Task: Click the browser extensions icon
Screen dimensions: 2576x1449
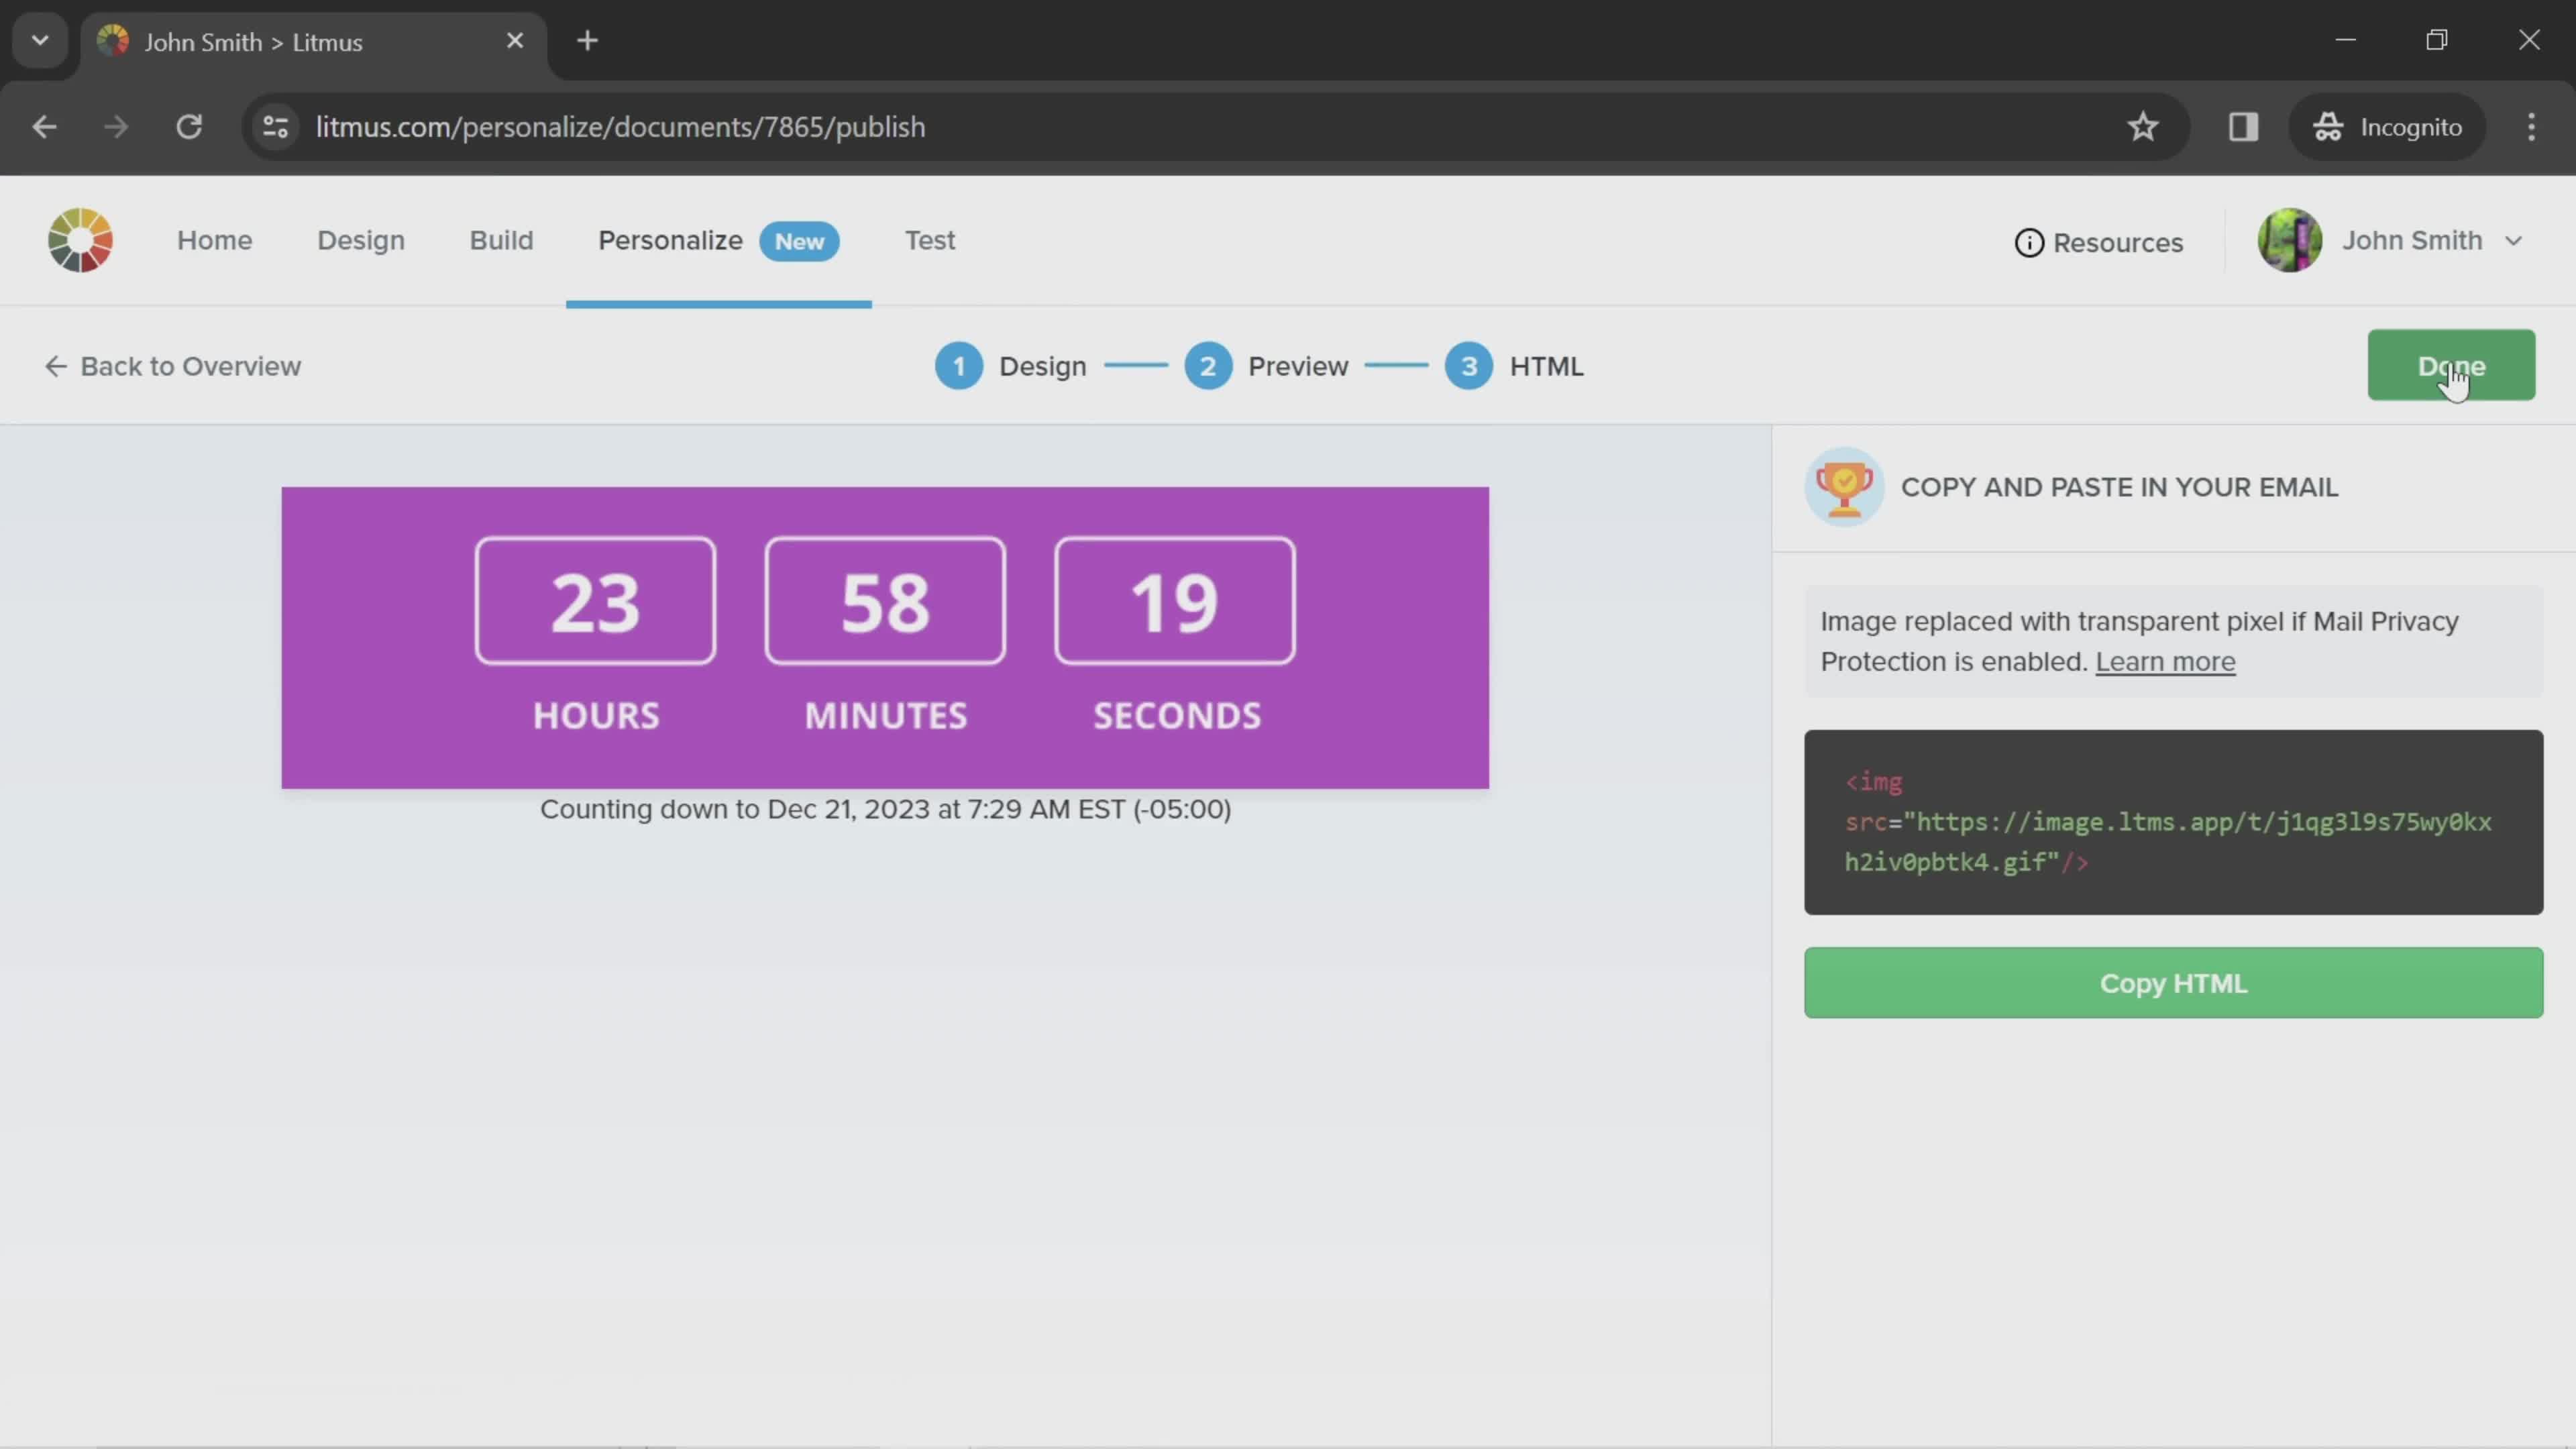Action: coord(2243,125)
